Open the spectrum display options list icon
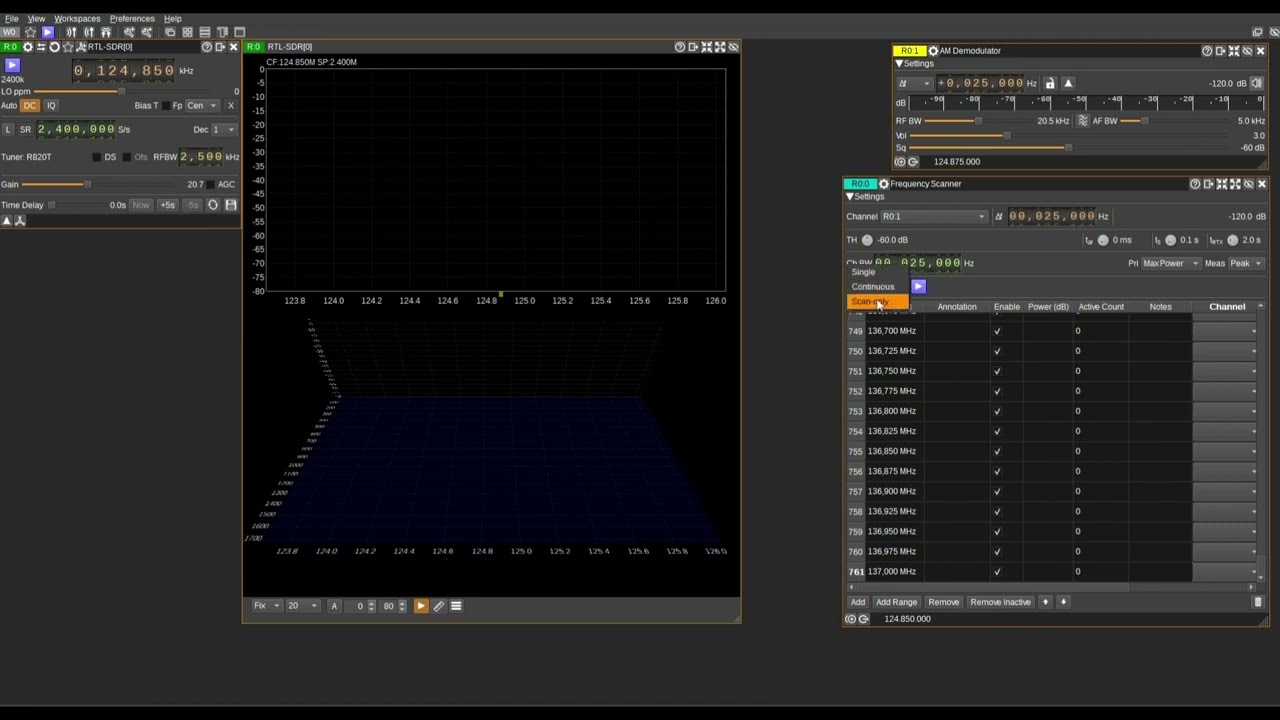This screenshot has width=1280, height=720. coord(456,606)
